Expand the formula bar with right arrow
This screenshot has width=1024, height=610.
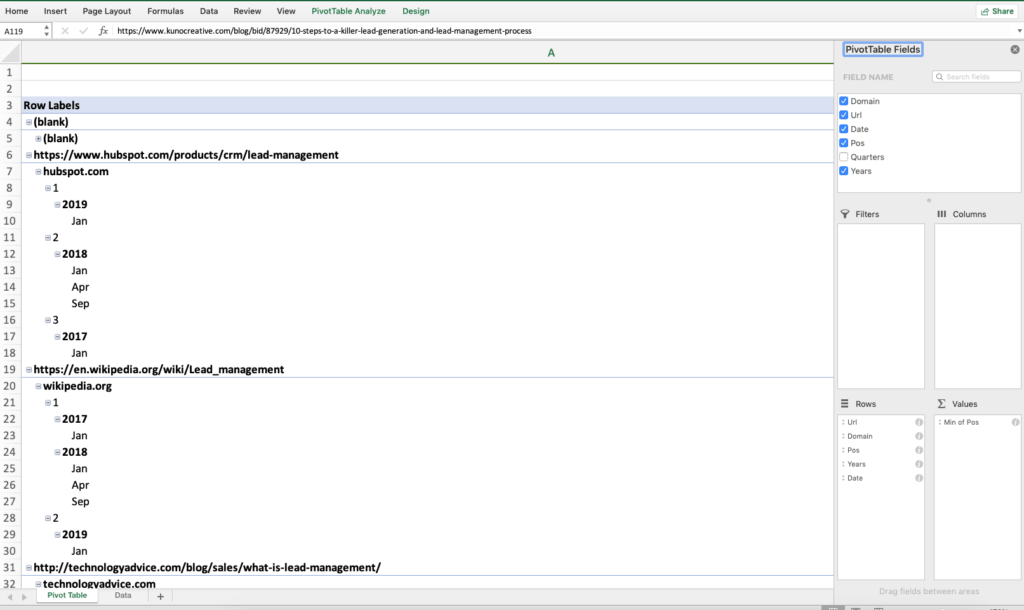(1019, 31)
